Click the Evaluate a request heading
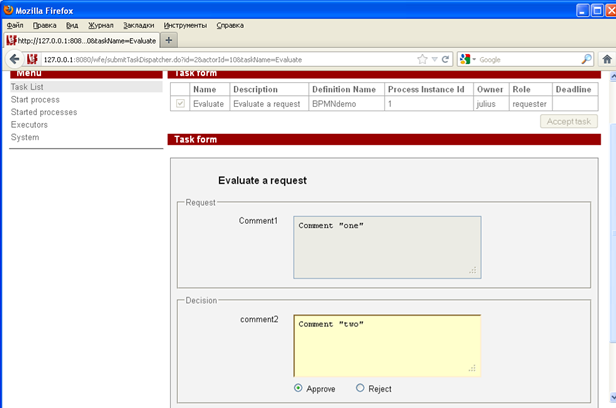 coord(262,180)
